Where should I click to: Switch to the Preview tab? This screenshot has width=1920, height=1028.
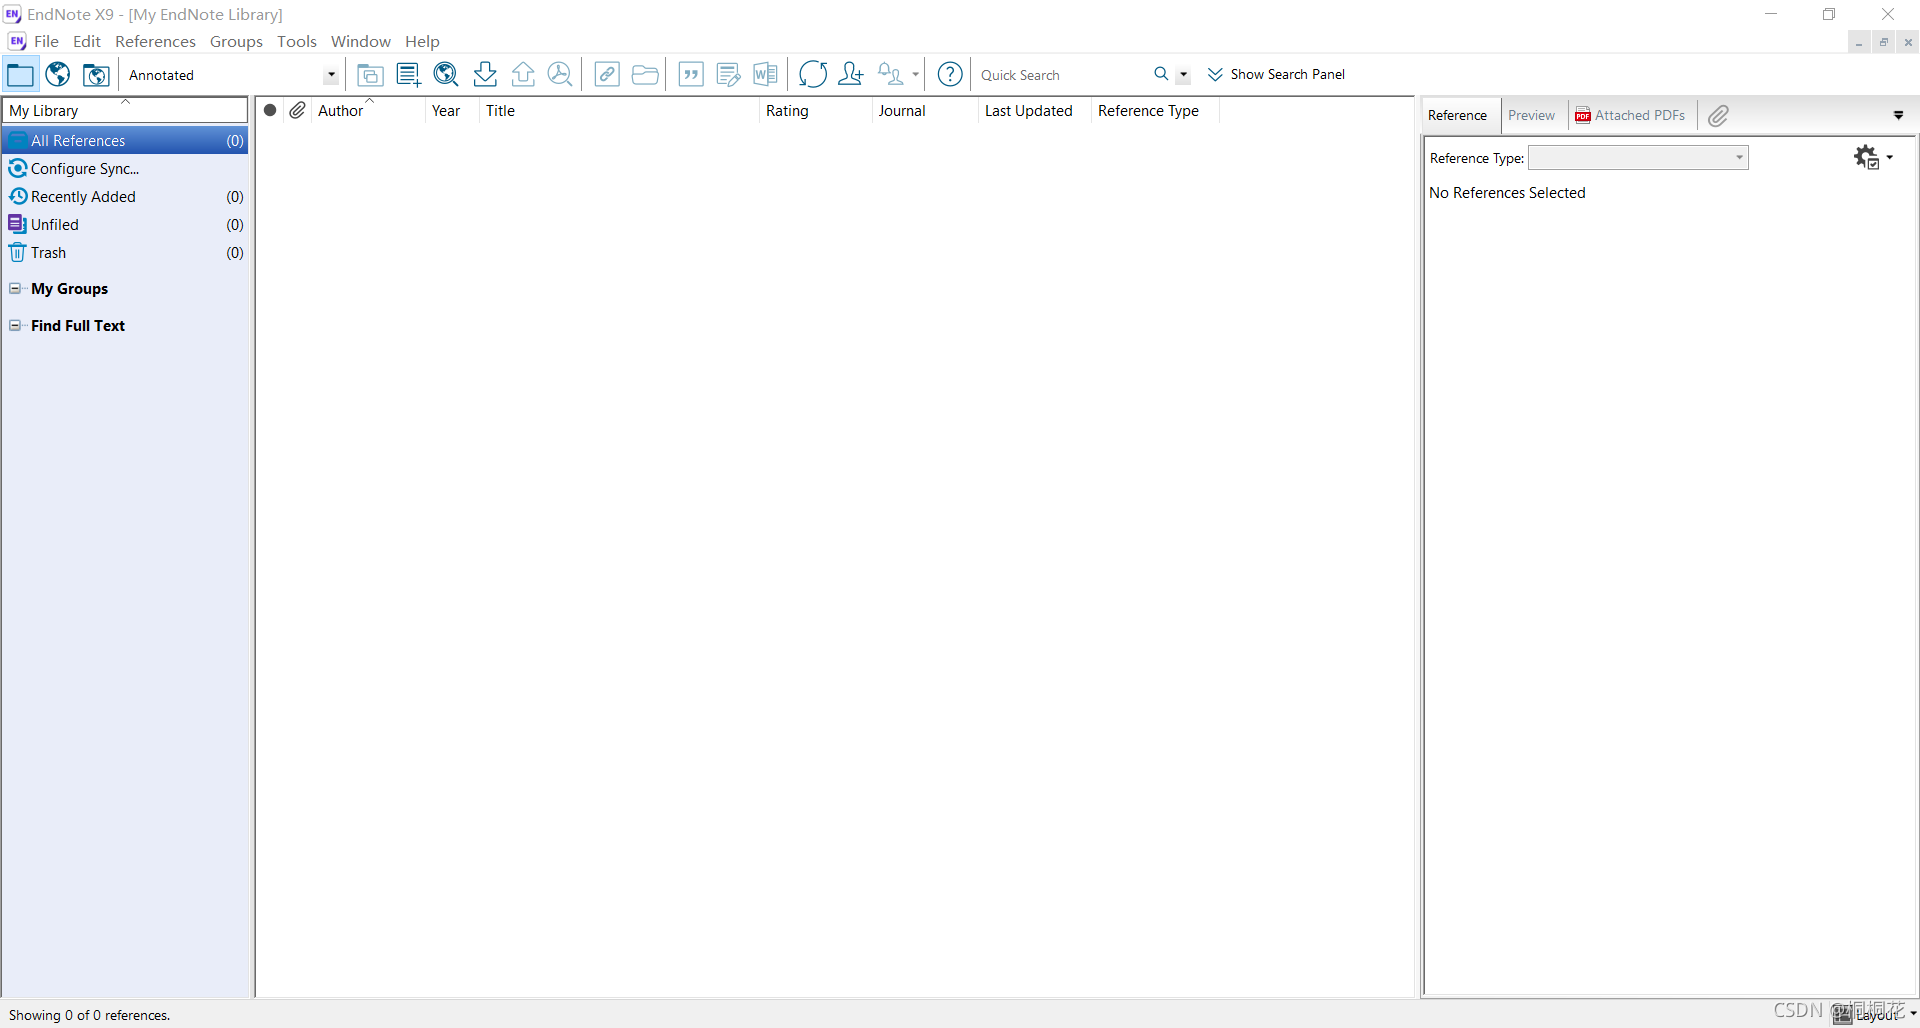coord(1532,116)
